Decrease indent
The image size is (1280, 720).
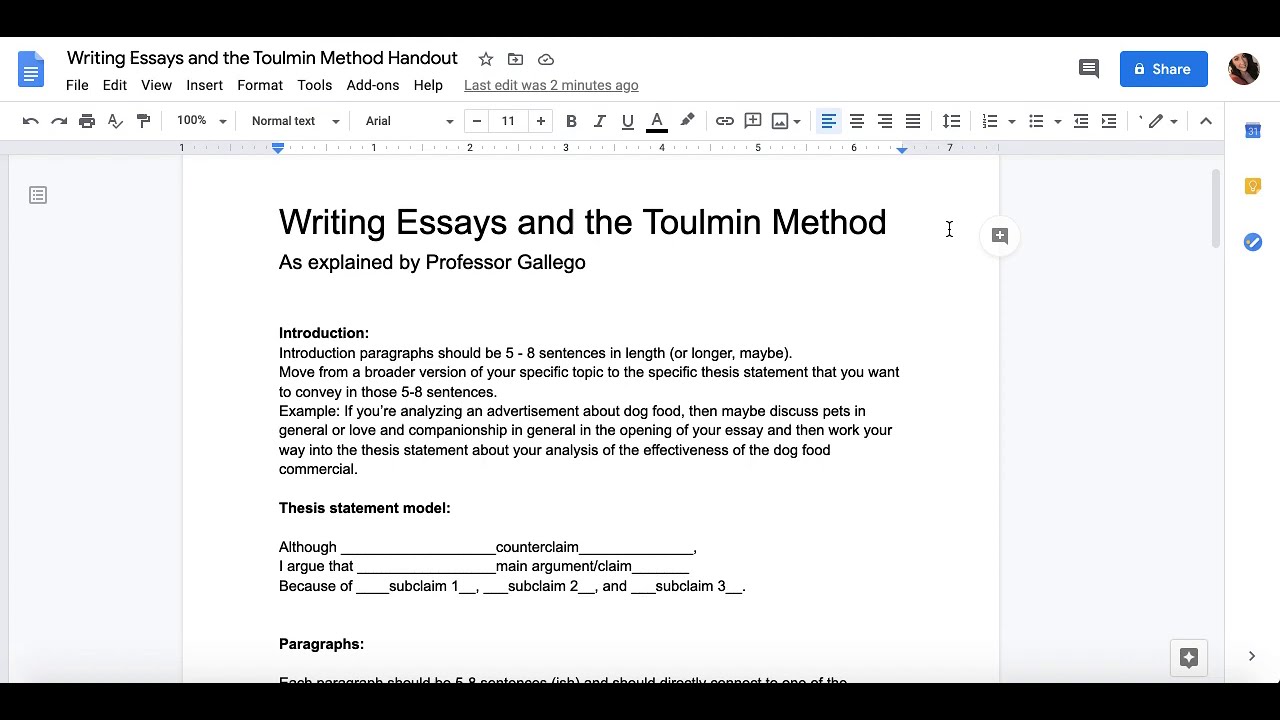1081,121
